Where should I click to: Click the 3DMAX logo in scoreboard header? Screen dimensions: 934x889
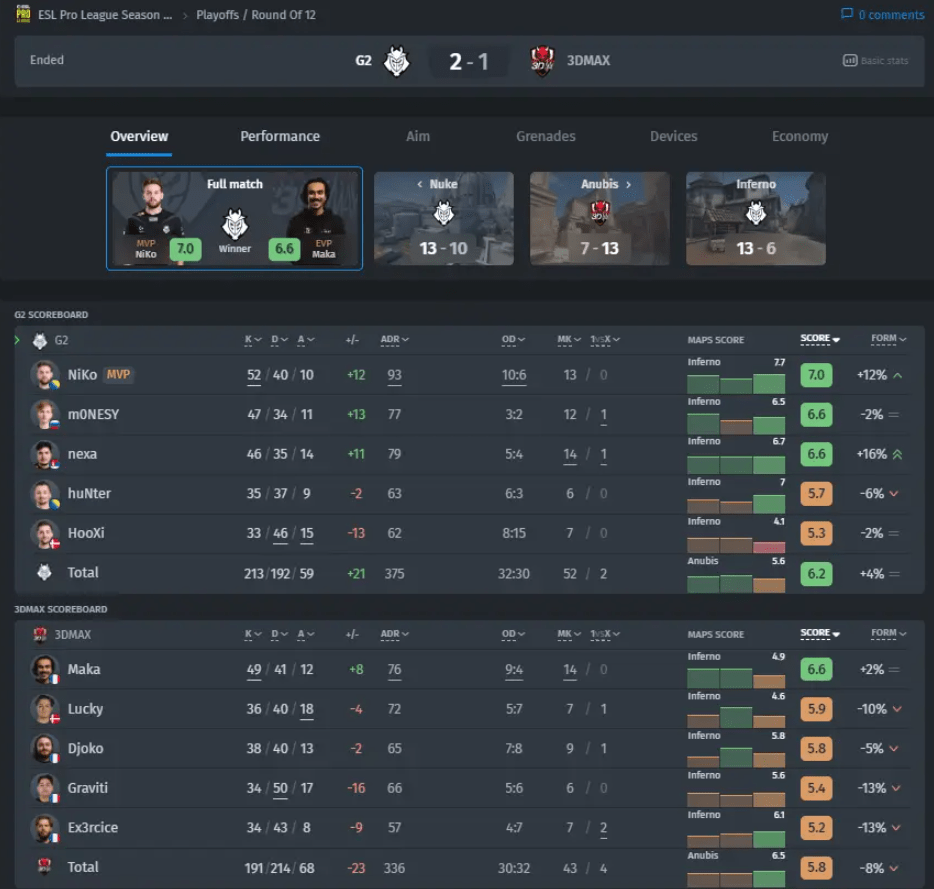[40, 635]
